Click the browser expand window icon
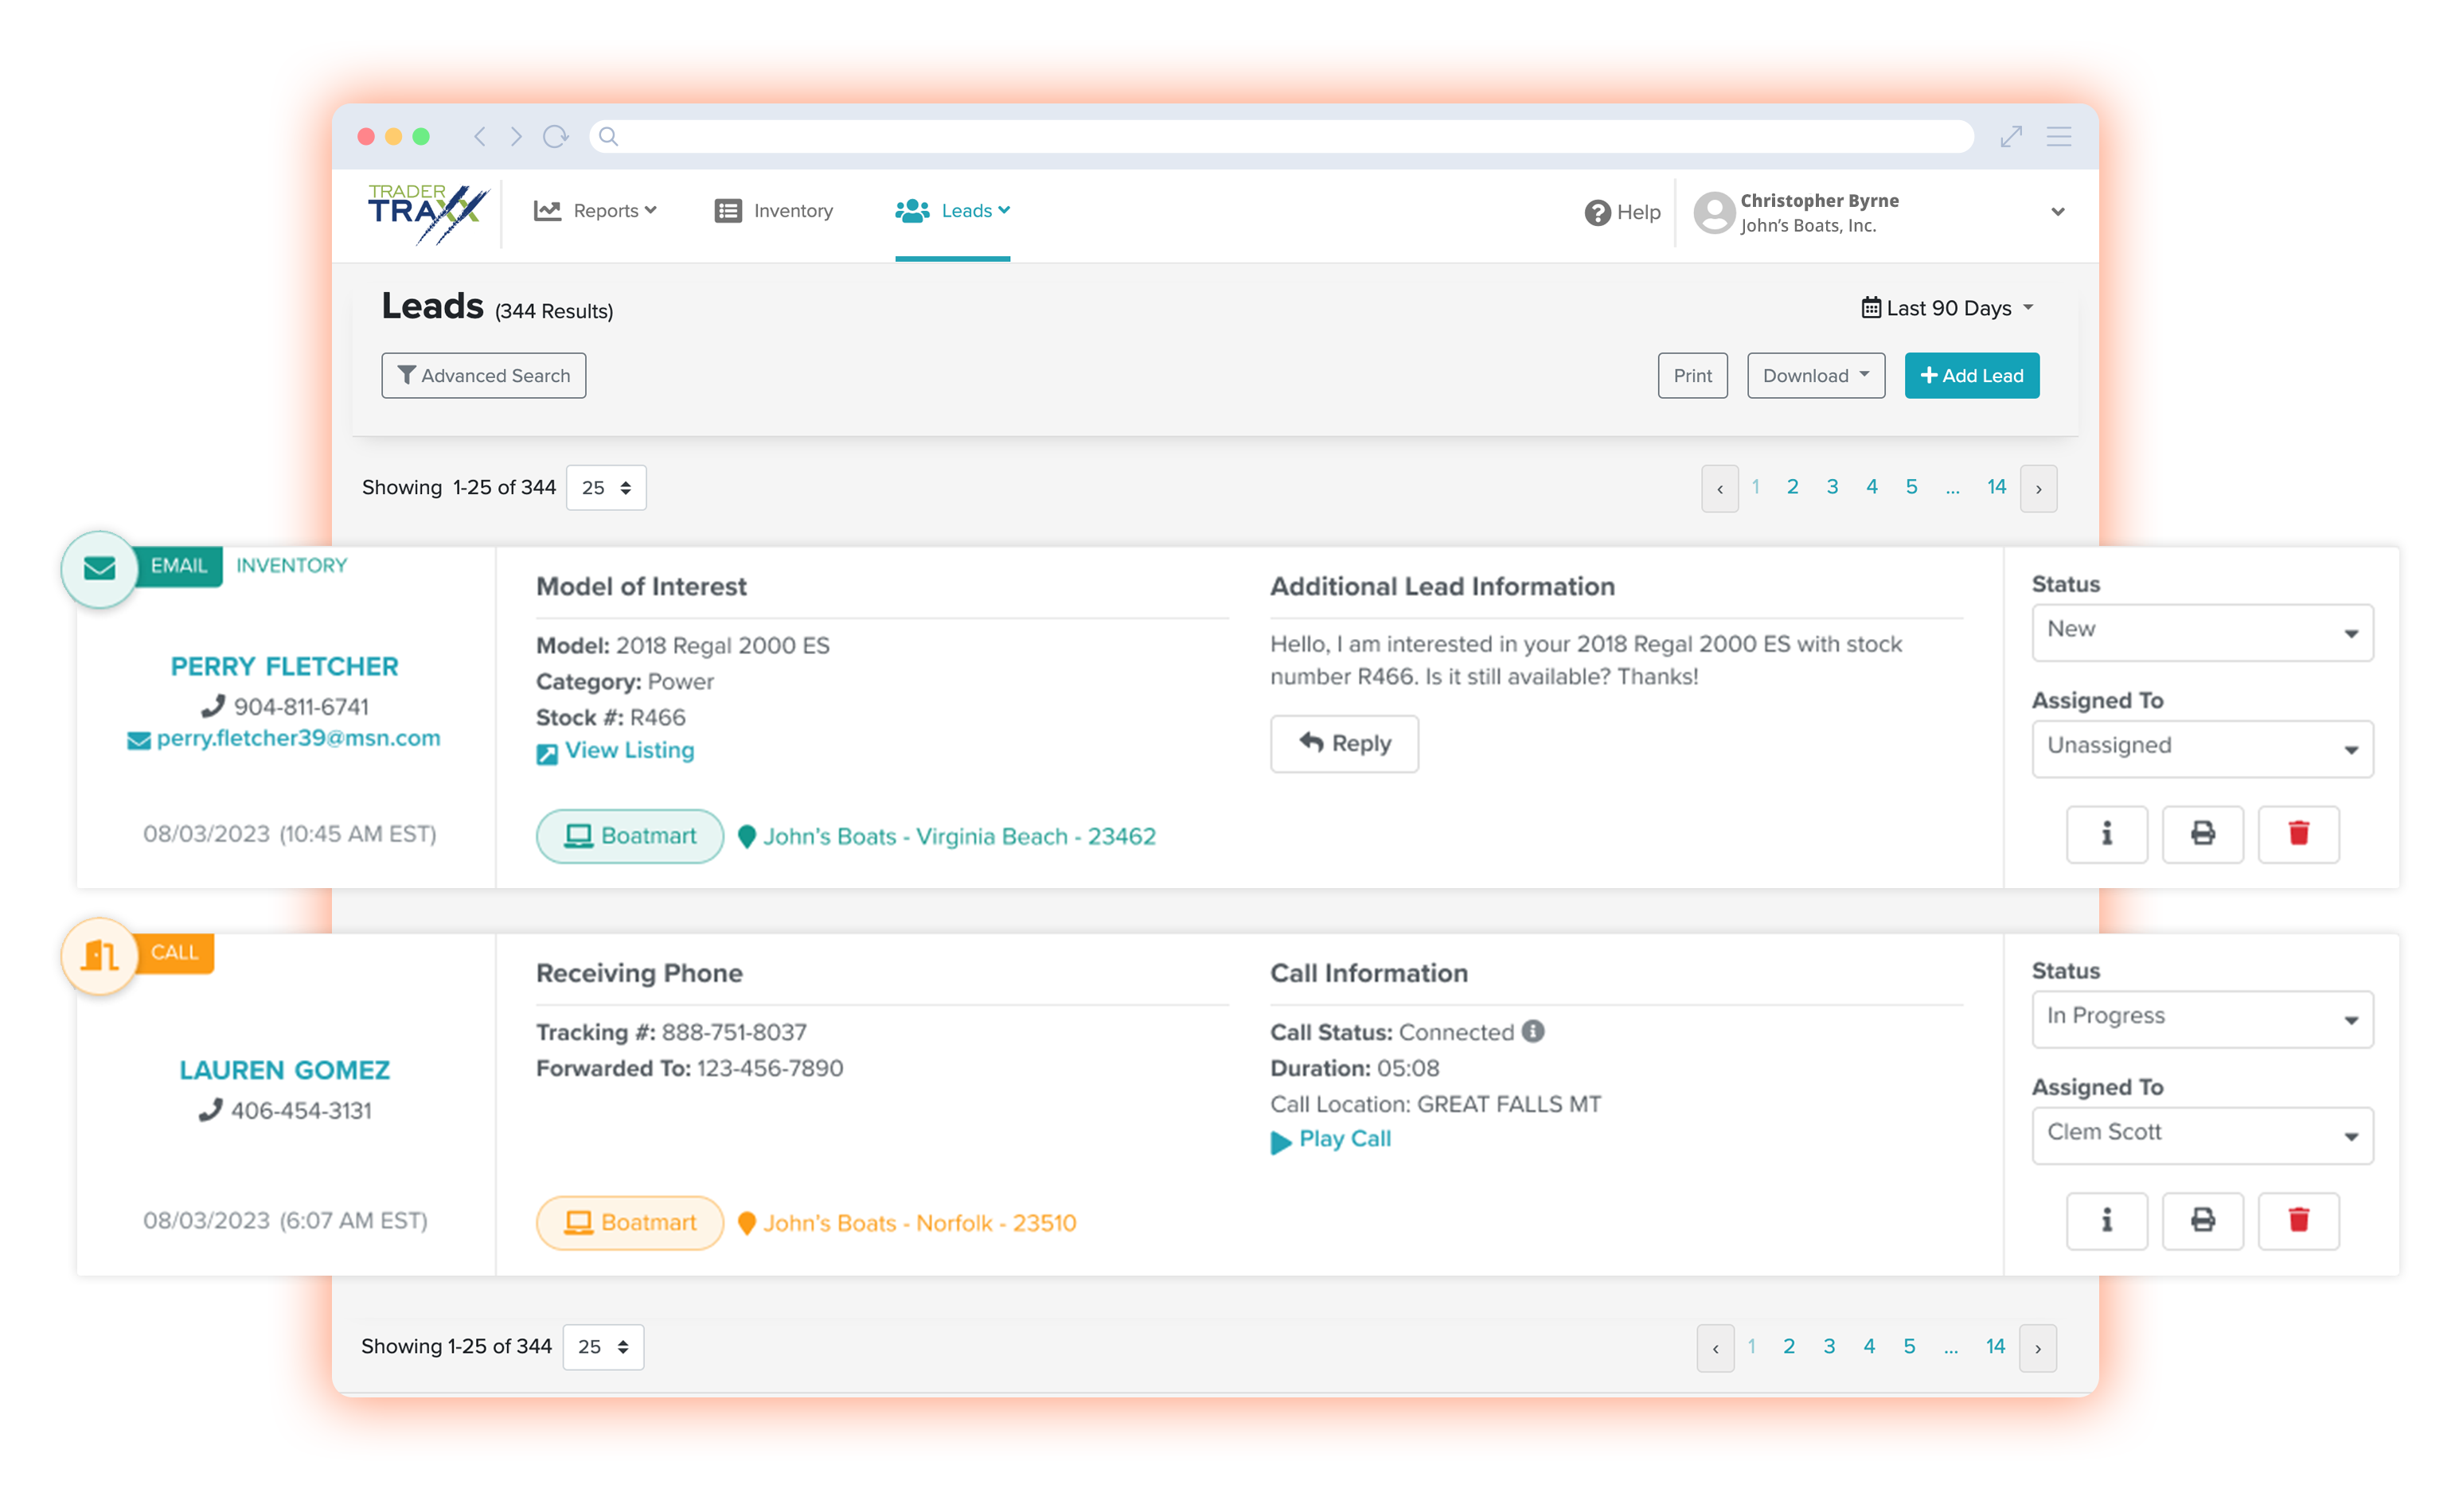2459x1512 pixels. tap(2010, 136)
